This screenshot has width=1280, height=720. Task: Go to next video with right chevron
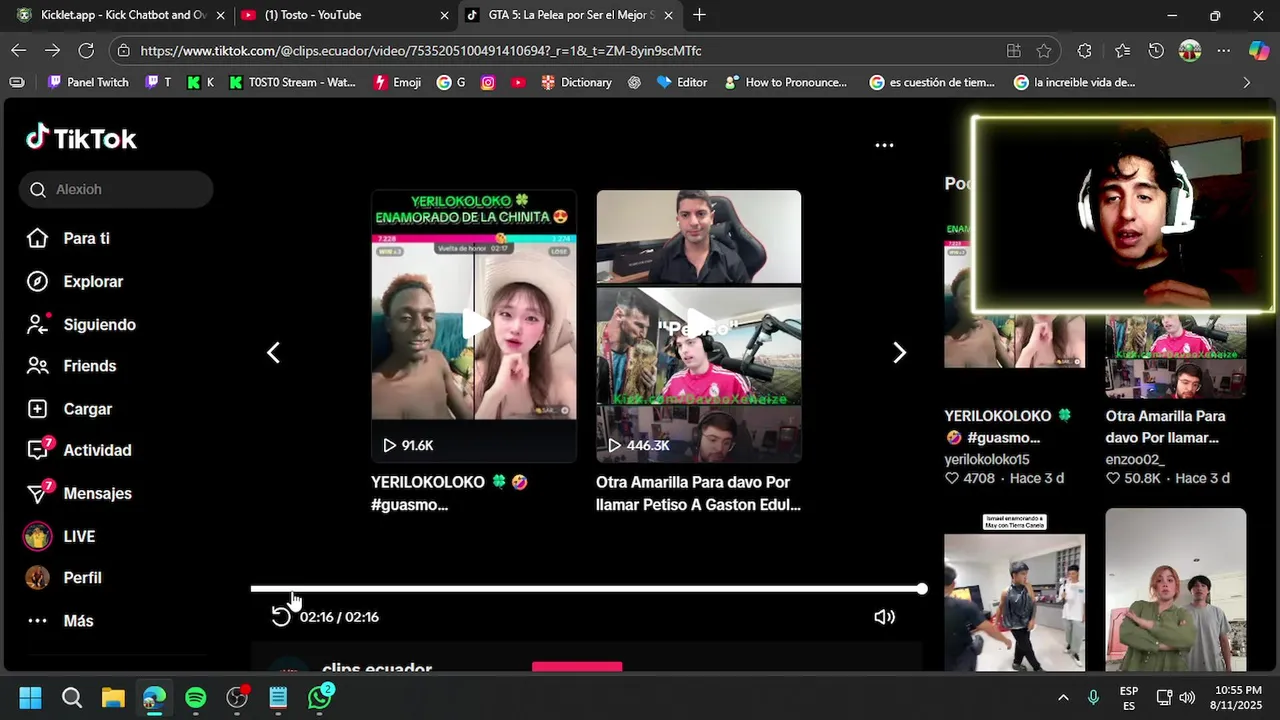click(899, 352)
